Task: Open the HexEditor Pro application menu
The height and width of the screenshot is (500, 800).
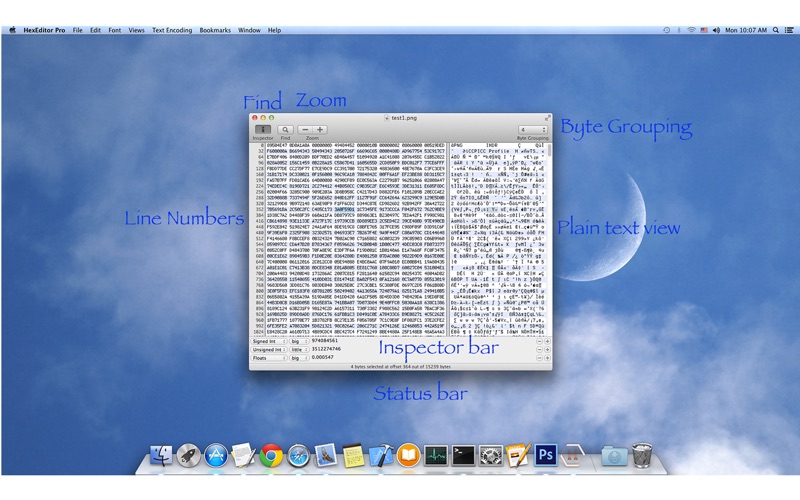Action: pos(44,30)
